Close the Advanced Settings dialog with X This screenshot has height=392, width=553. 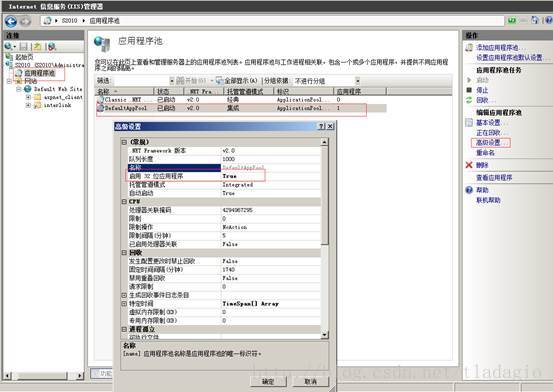tap(330, 126)
